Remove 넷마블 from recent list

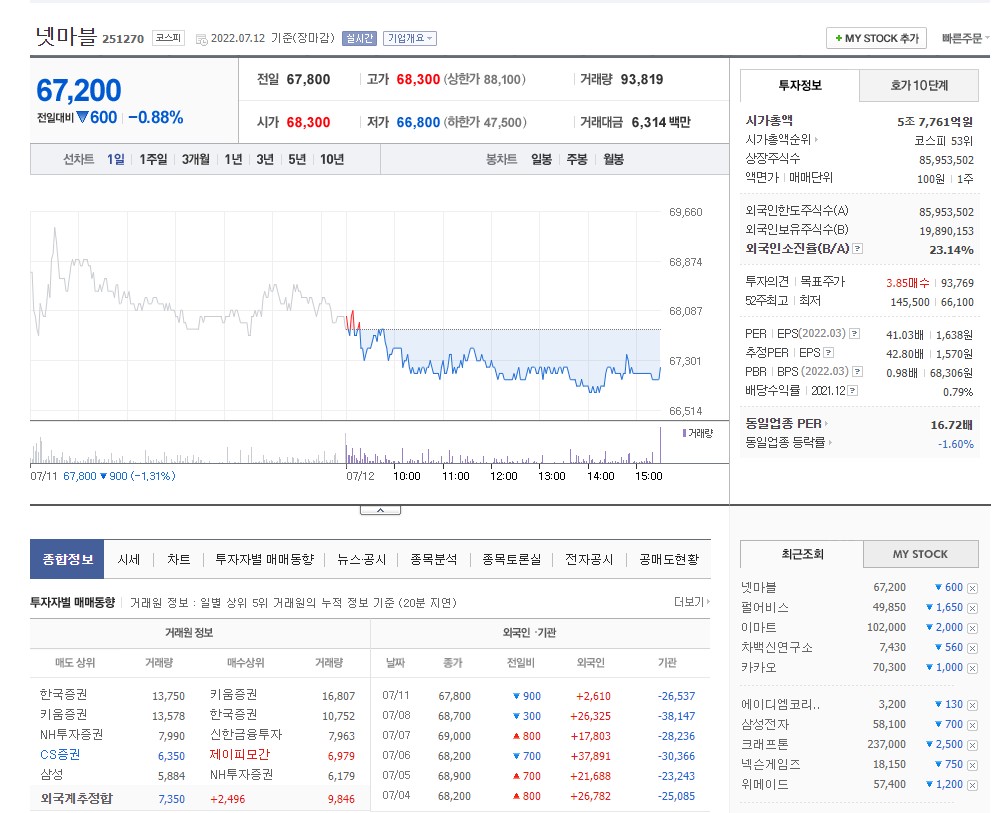coord(972,588)
